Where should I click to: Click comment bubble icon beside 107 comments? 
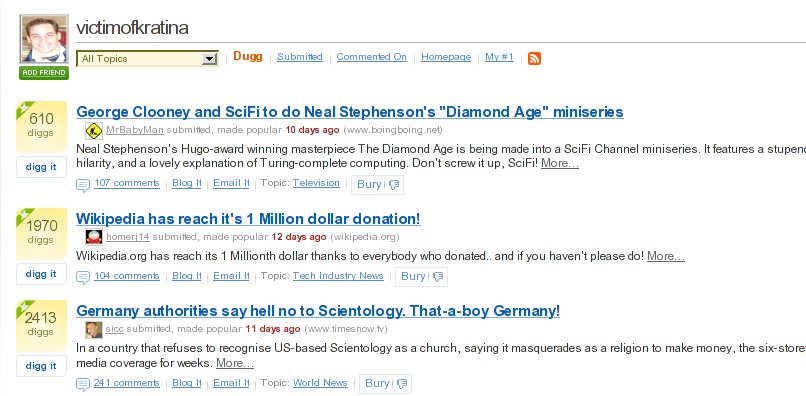83,185
